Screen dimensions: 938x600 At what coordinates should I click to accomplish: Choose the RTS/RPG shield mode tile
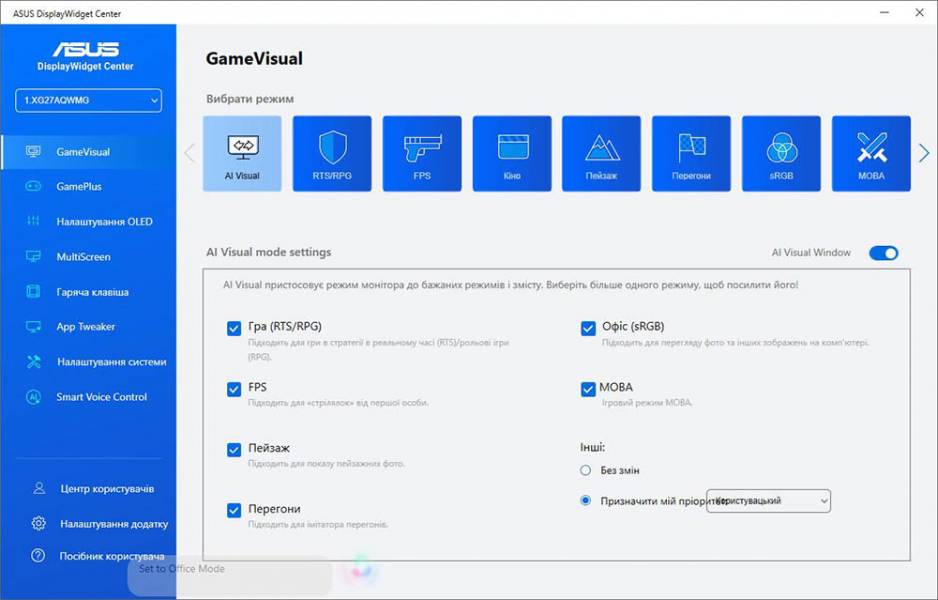pos(332,153)
